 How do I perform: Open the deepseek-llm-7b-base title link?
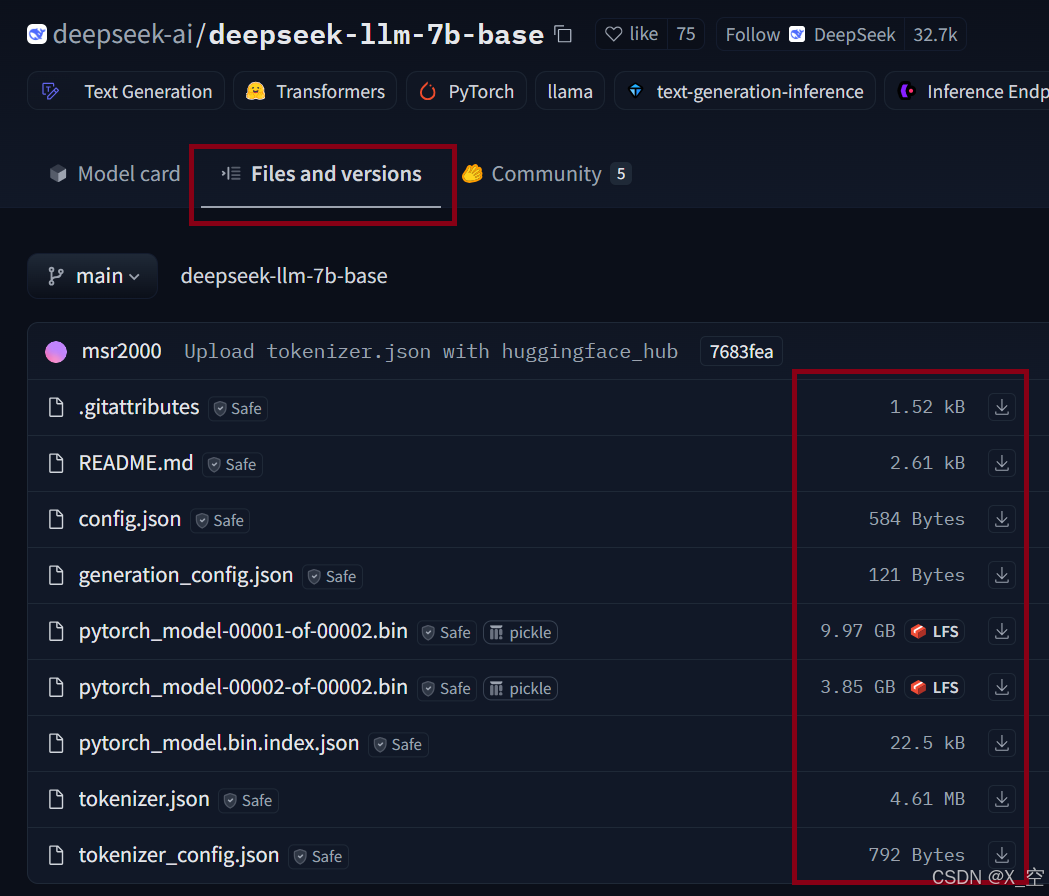click(x=376, y=34)
